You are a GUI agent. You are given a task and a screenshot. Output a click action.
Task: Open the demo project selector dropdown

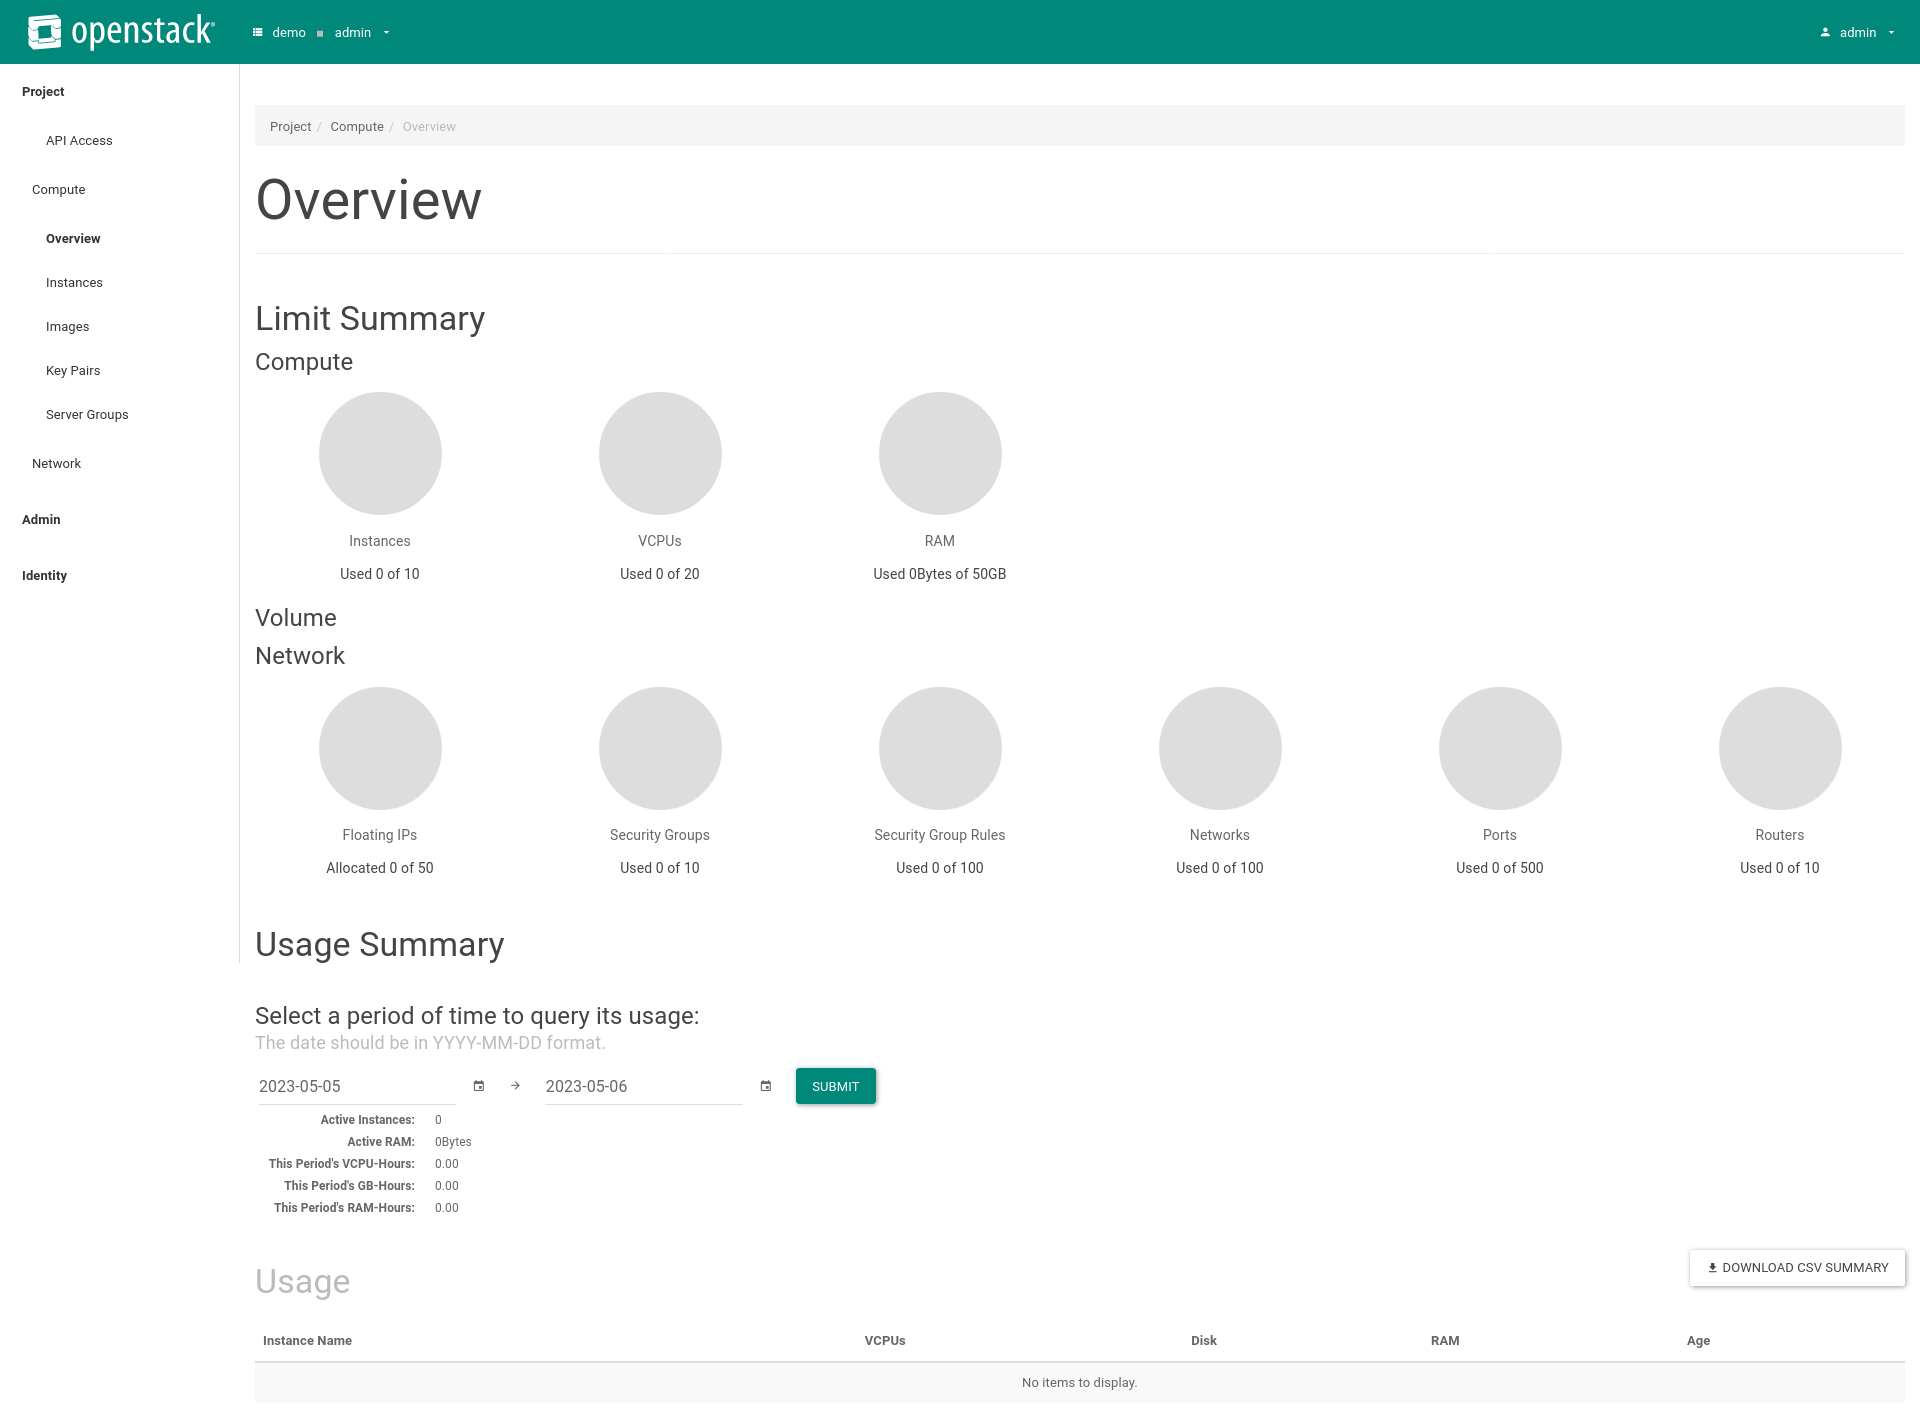point(290,32)
